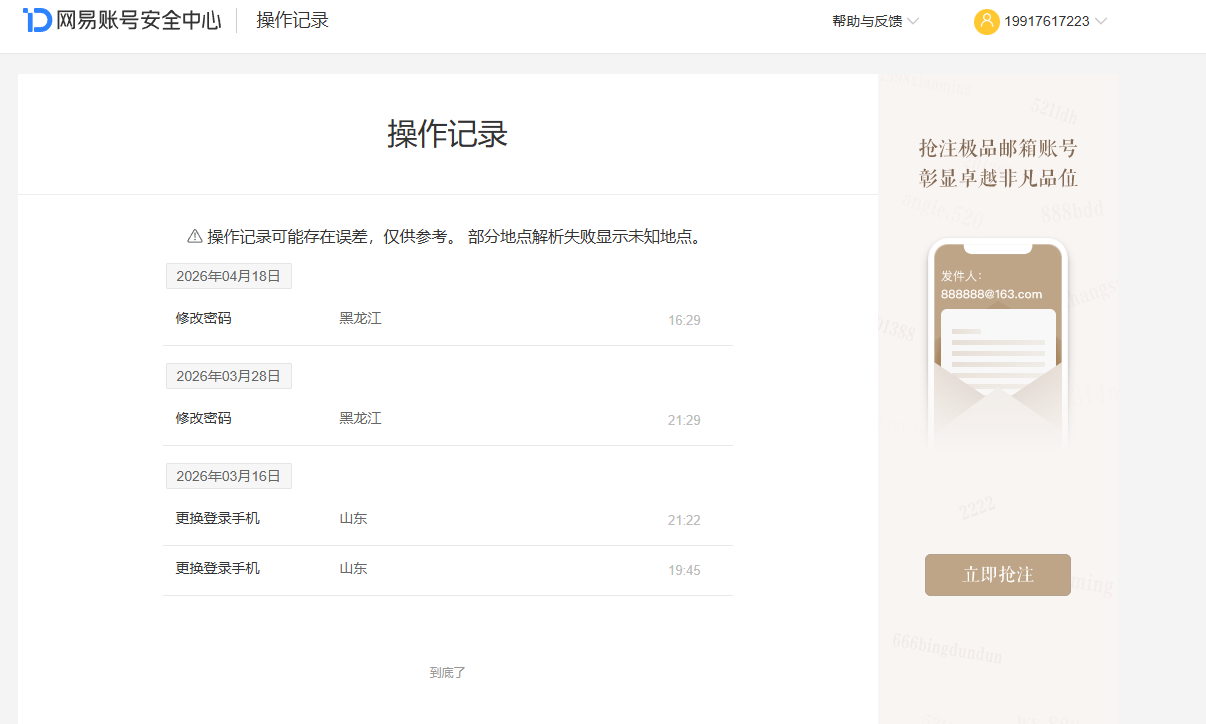Viewport: 1206px width, 724px height.
Task: Click 更换登录手机 entry at 21:22
Action: point(218,518)
